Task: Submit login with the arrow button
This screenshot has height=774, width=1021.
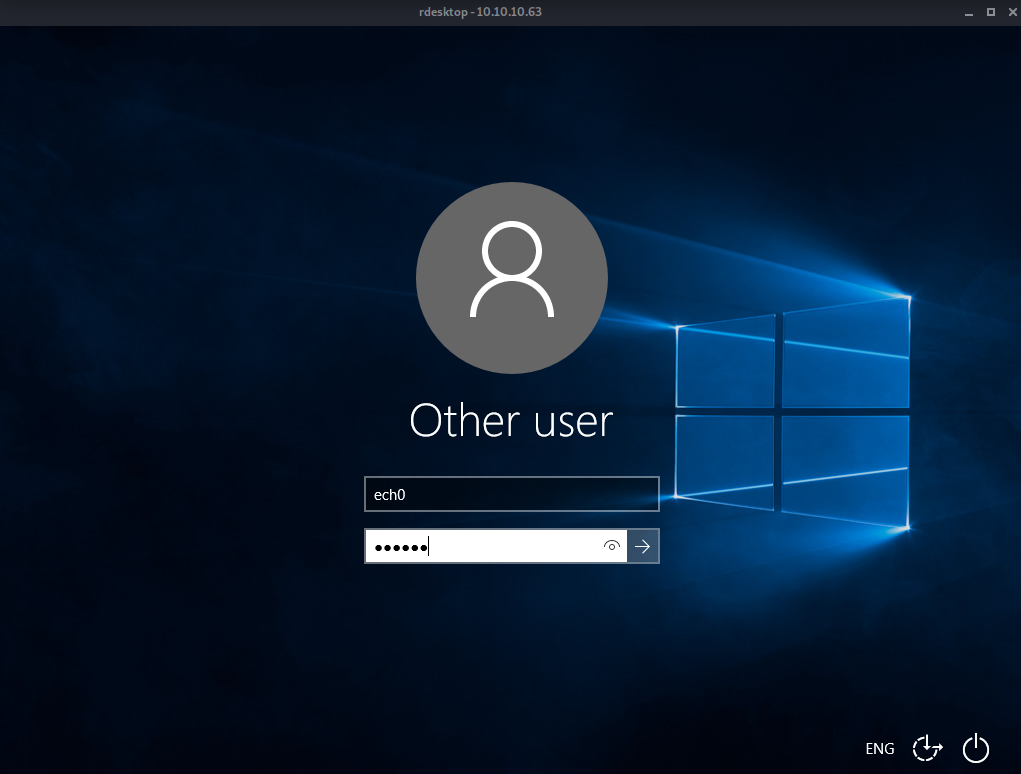Action: (643, 546)
